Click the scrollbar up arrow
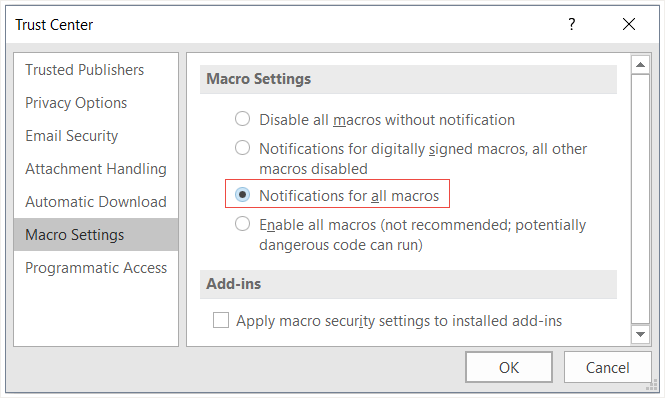Viewport: 665px width, 398px height. pos(640,65)
